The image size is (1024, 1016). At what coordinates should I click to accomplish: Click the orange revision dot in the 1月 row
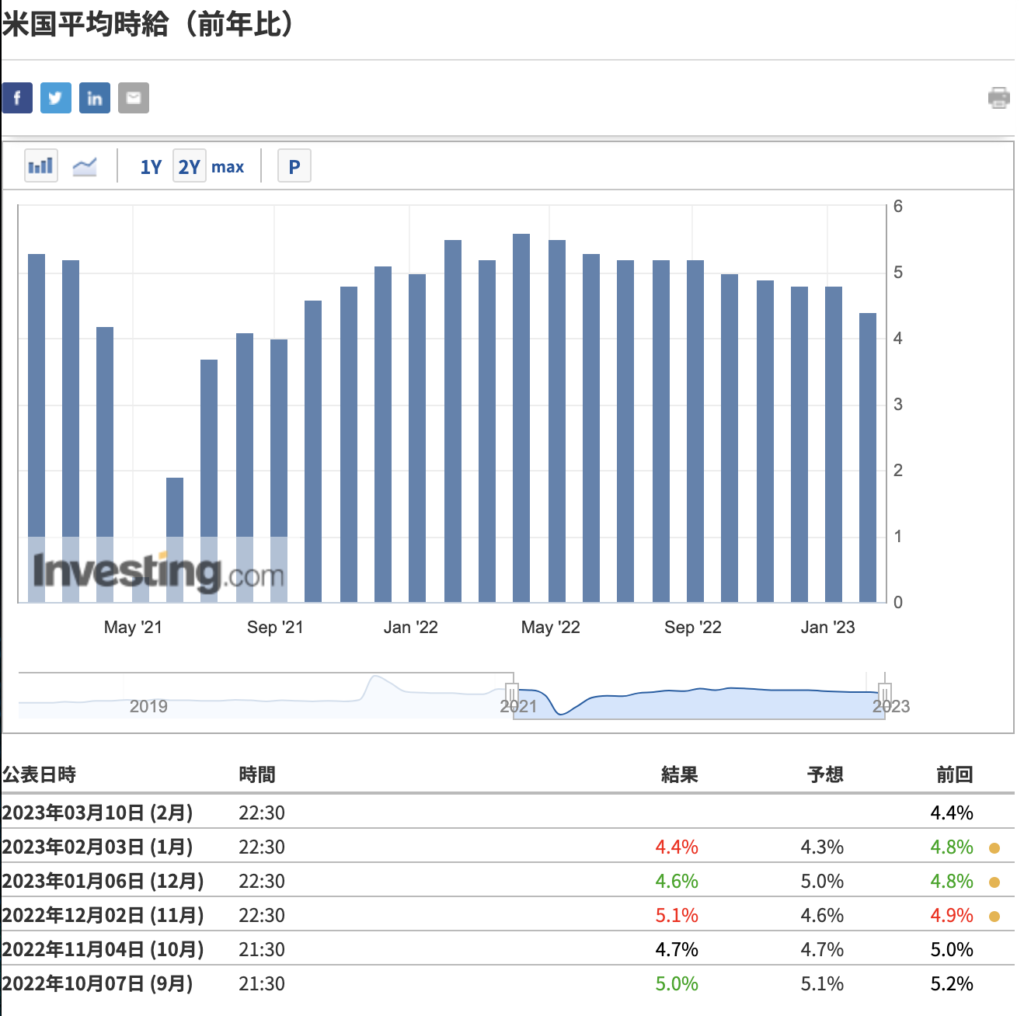click(995, 848)
